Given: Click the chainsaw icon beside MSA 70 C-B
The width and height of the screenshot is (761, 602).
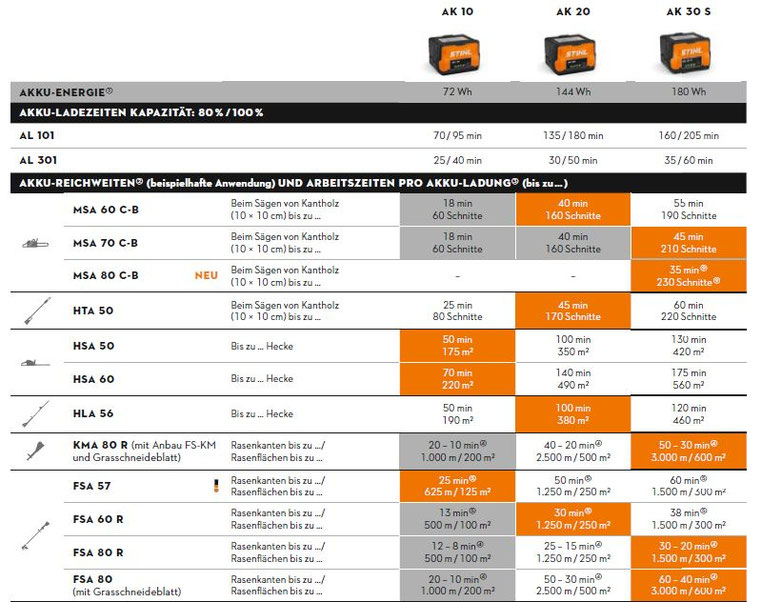Looking at the screenshot, I should [35, 243].
